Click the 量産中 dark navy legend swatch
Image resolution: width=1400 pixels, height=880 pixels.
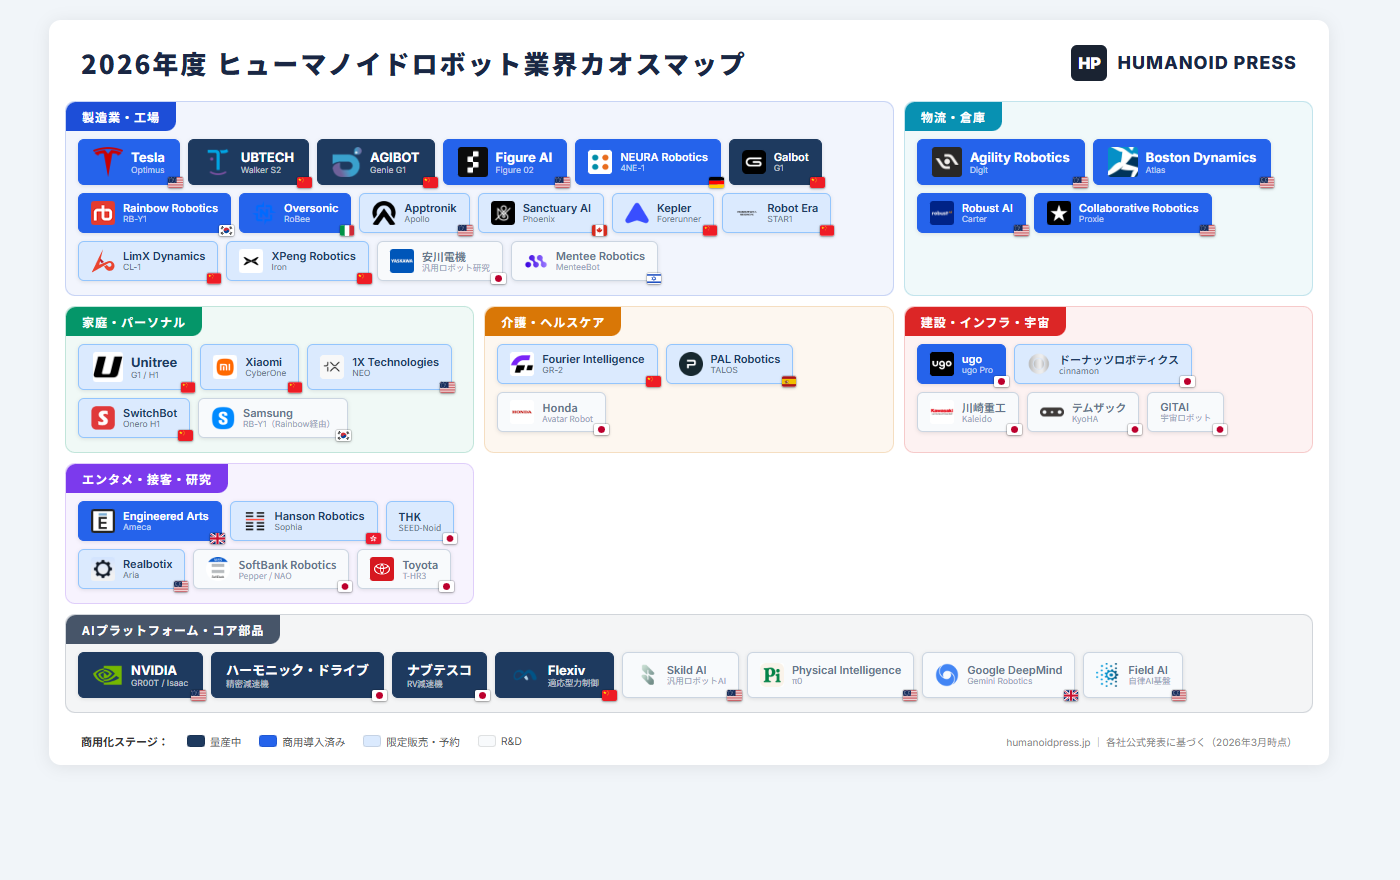[x=196, y=741]
